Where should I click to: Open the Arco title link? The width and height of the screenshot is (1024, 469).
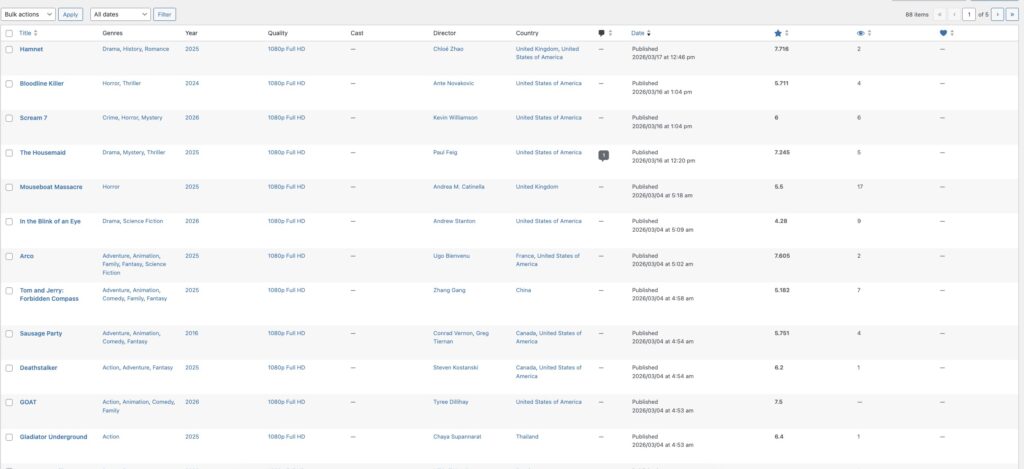point(27,256)
